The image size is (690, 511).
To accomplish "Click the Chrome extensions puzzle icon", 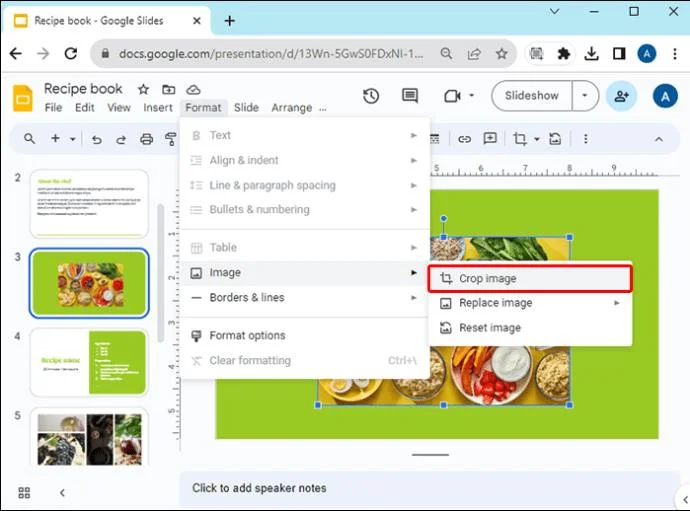I will pos(564,54).
